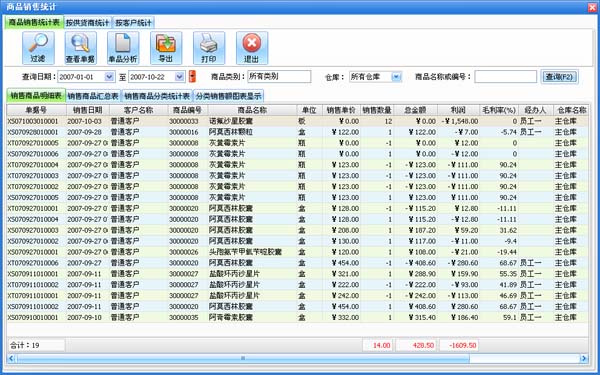600x375 pixels.
Task: Switch to 按供货商统计 tab
Action: click(88, 23)
